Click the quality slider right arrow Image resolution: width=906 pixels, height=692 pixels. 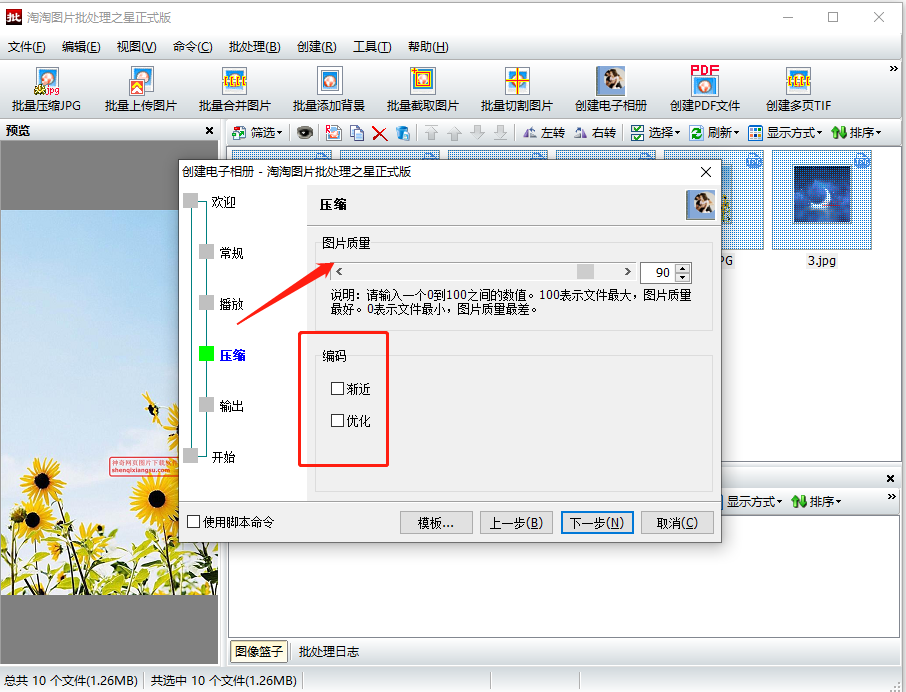pyautogui.click(x=627, y=271)
